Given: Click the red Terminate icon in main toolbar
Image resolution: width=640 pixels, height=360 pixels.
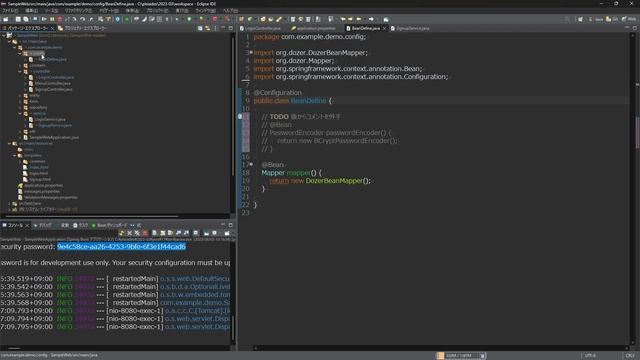Looking at the screenshot, I should pyautogui.click(x=60, y=19).
